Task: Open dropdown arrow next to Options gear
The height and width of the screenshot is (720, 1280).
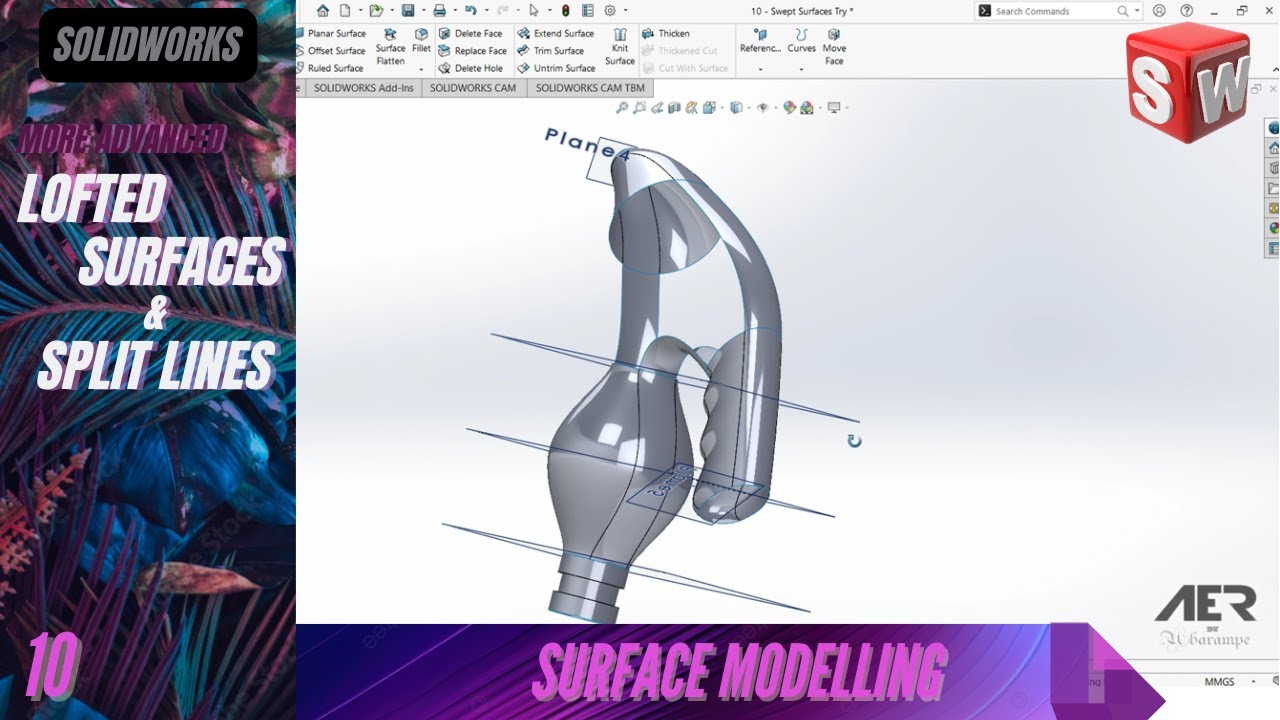Action: point(625,11)
